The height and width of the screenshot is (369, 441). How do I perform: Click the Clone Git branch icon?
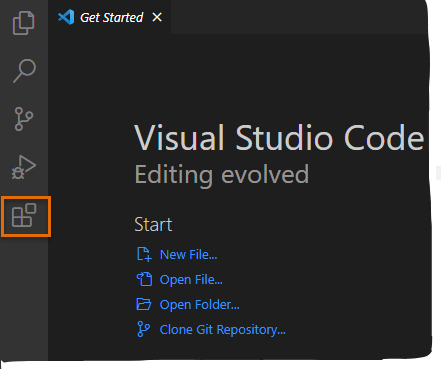point(143,329)
